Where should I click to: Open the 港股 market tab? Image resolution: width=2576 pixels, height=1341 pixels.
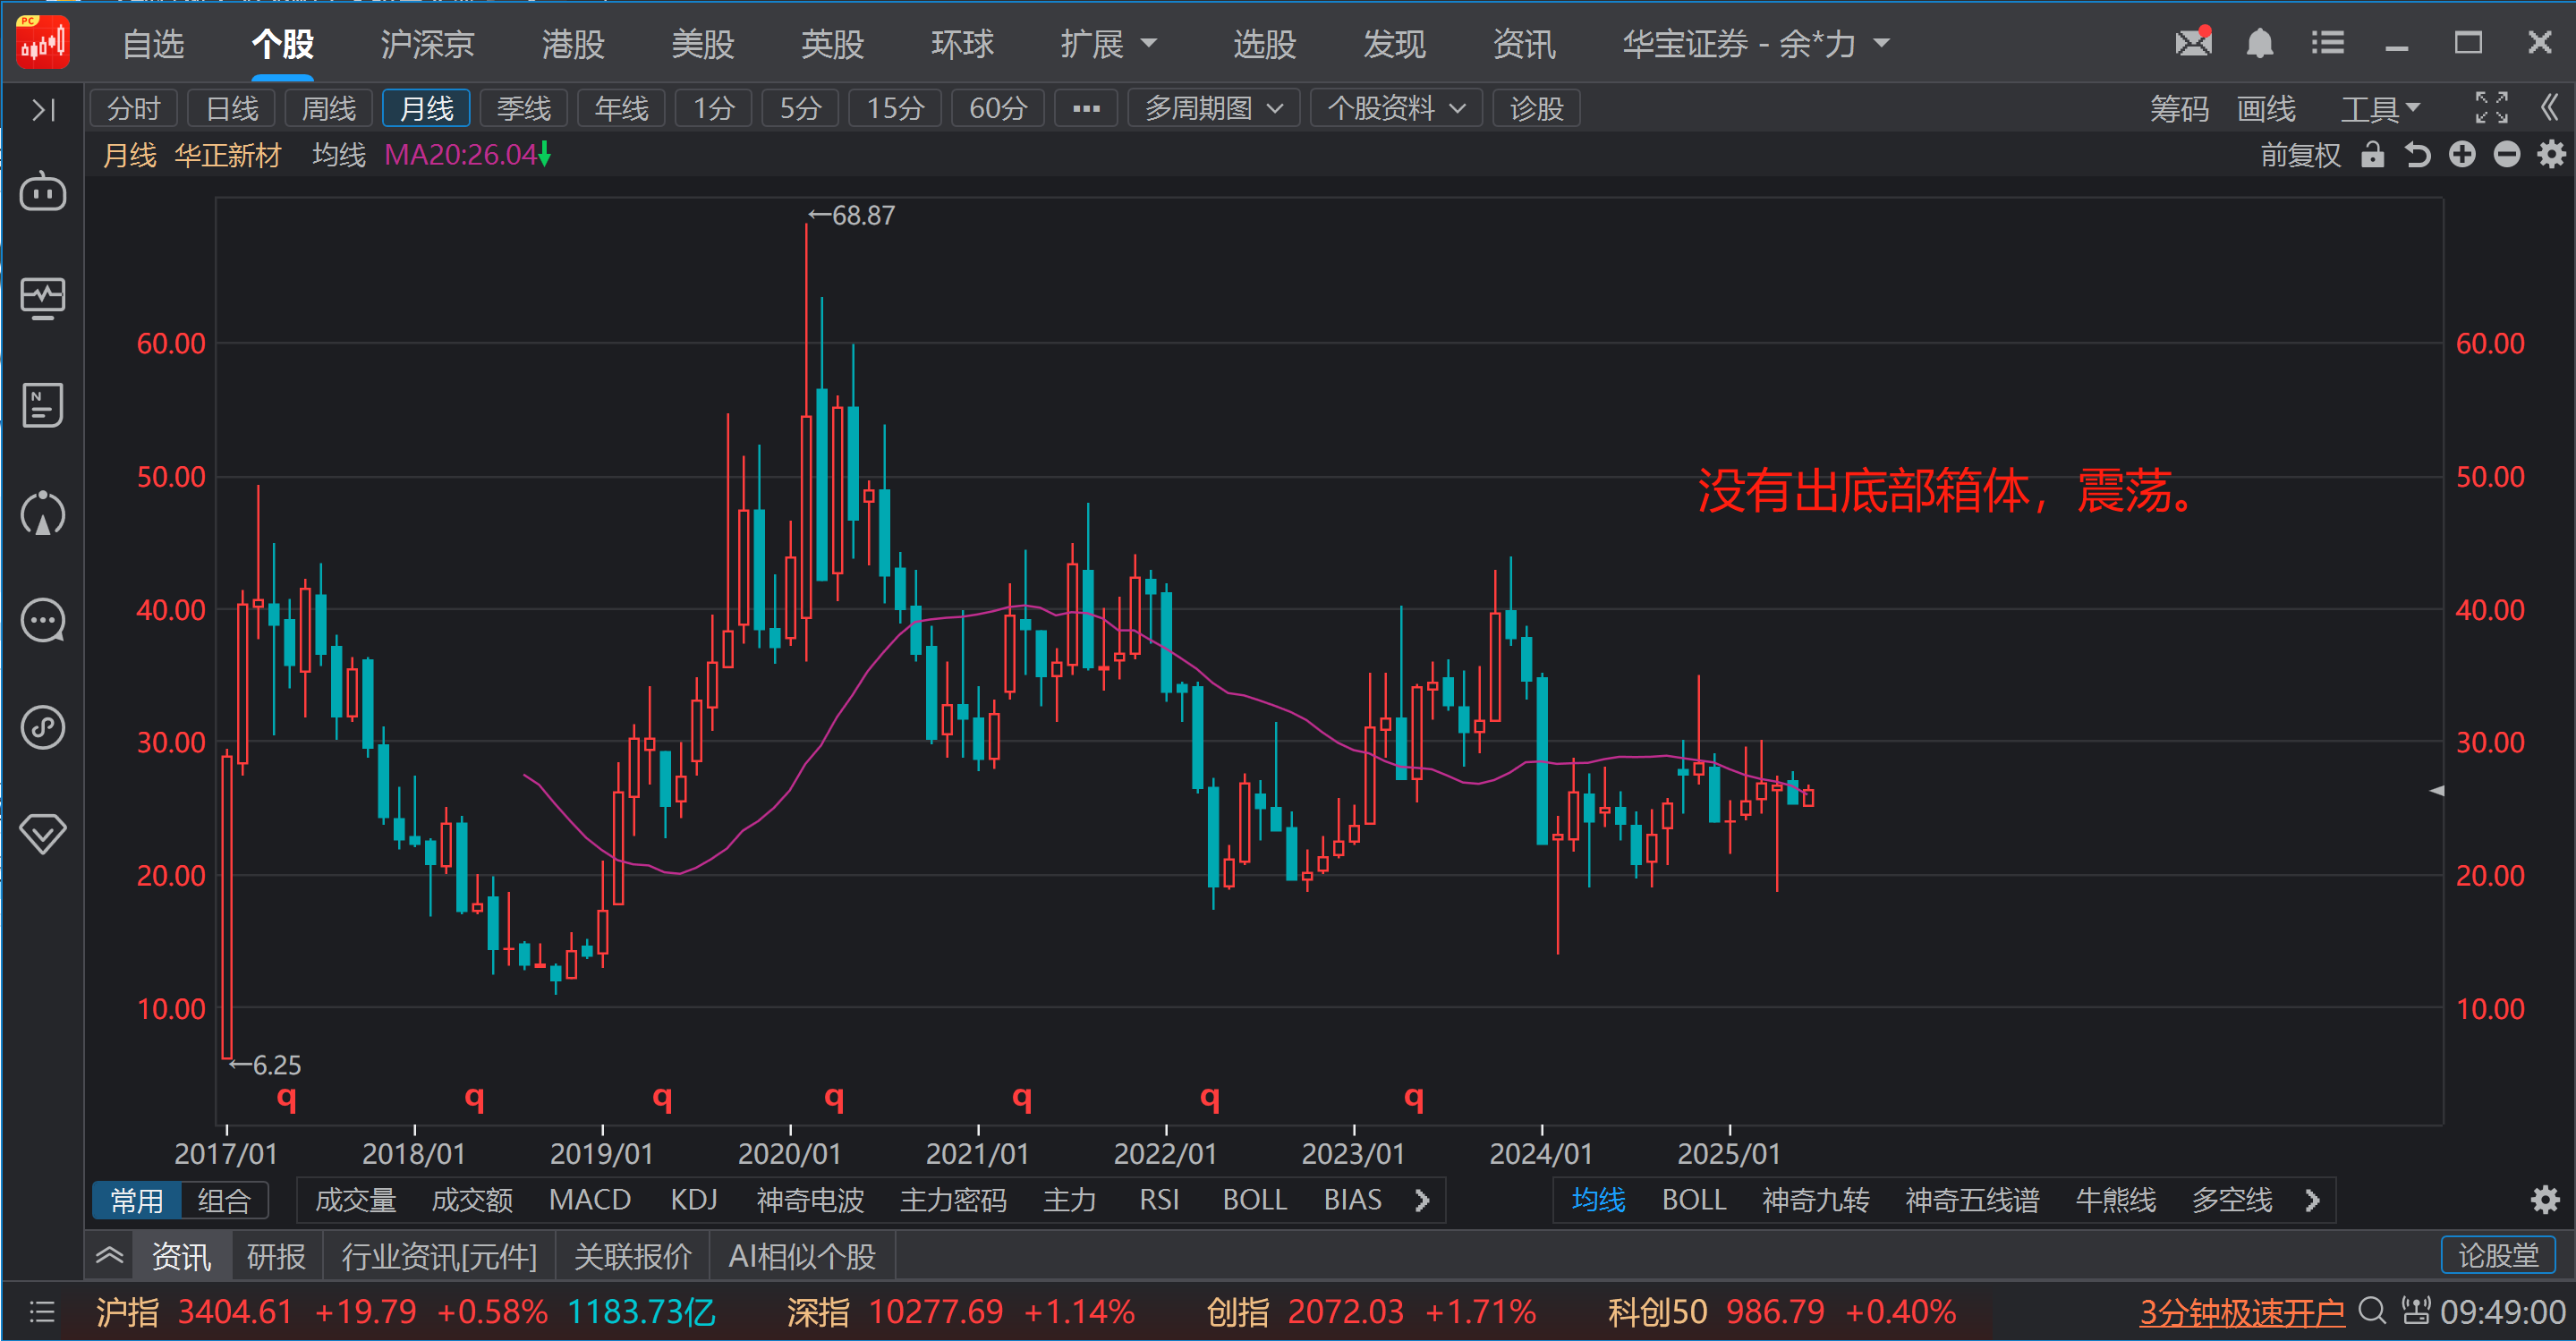pyautogui.click(x=573, y=43)
